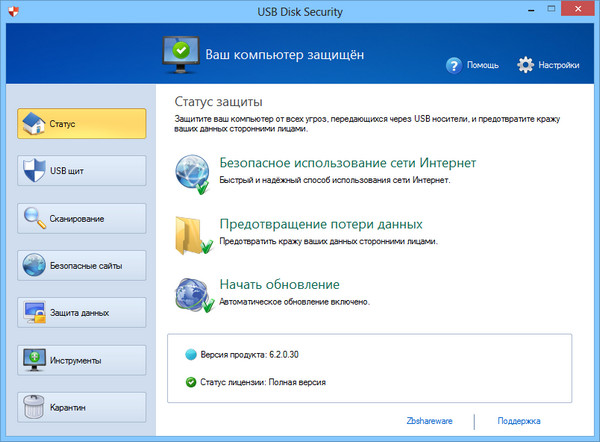Viewport: 600px width, 442px height.
Task: Click the magnifier icon for Сканирование
Action: [33, 218]
